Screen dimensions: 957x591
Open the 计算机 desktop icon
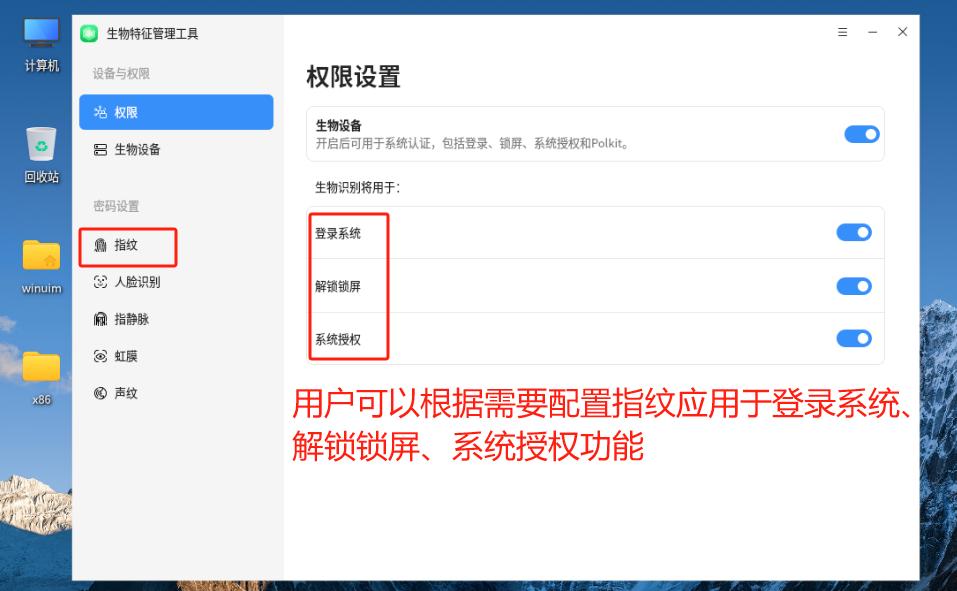[x=42, y=45]
